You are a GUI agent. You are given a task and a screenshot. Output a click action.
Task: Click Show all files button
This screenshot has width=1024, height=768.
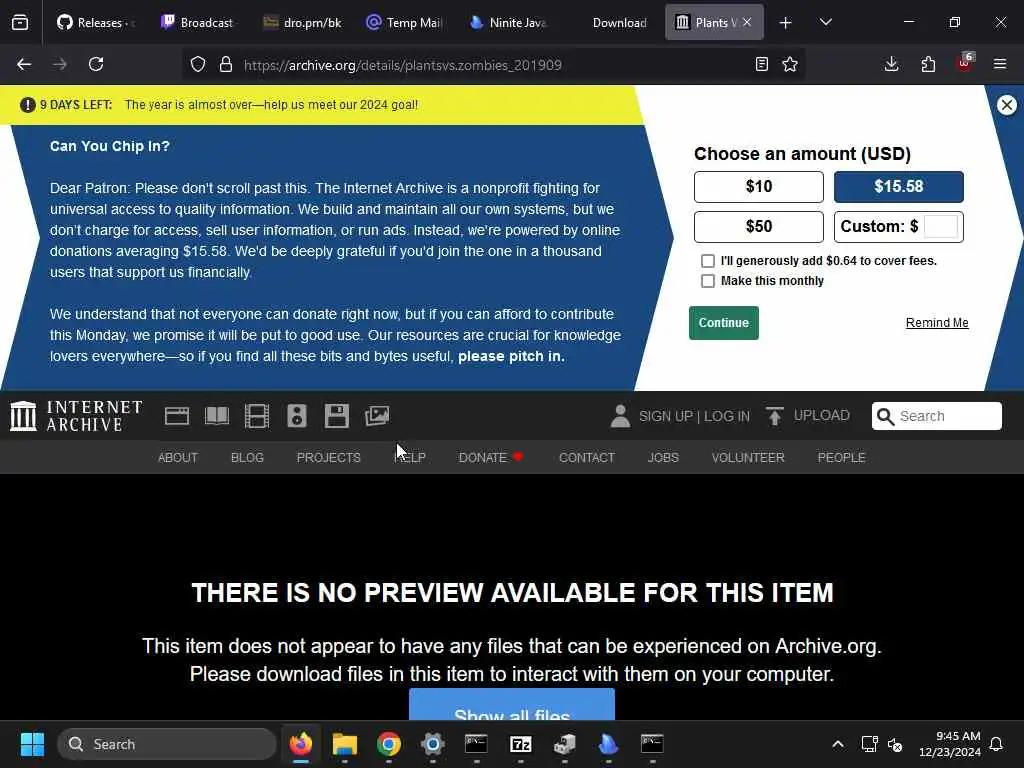pos(512,705)
